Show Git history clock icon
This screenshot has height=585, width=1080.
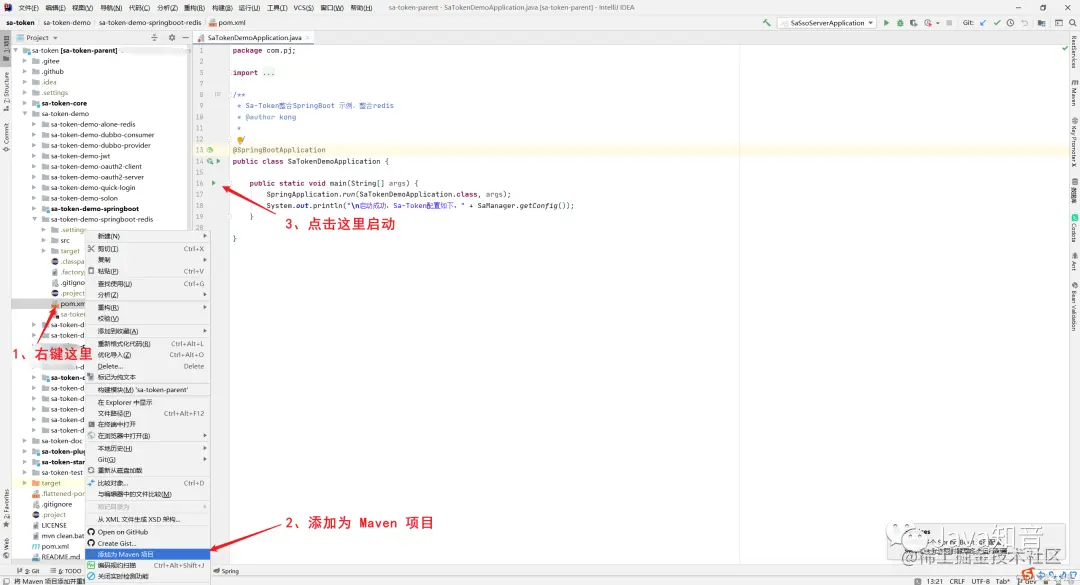pos(1010,23)
